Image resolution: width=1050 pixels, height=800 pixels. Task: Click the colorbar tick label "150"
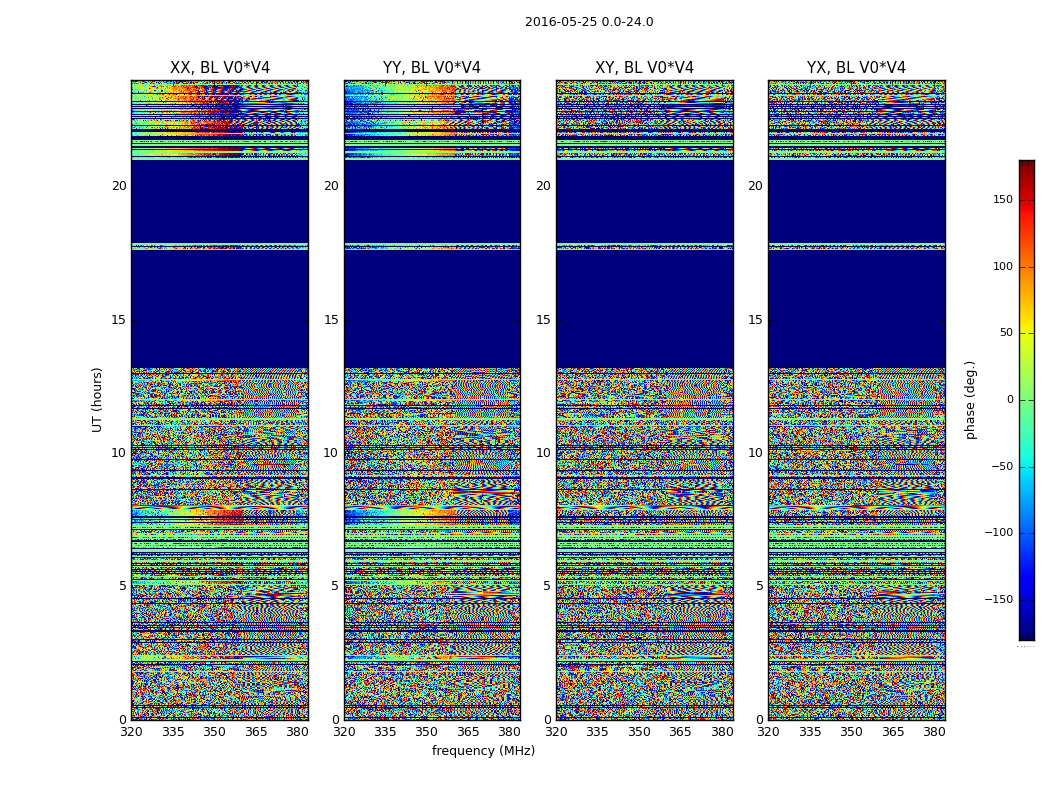tap(1003, 200)
